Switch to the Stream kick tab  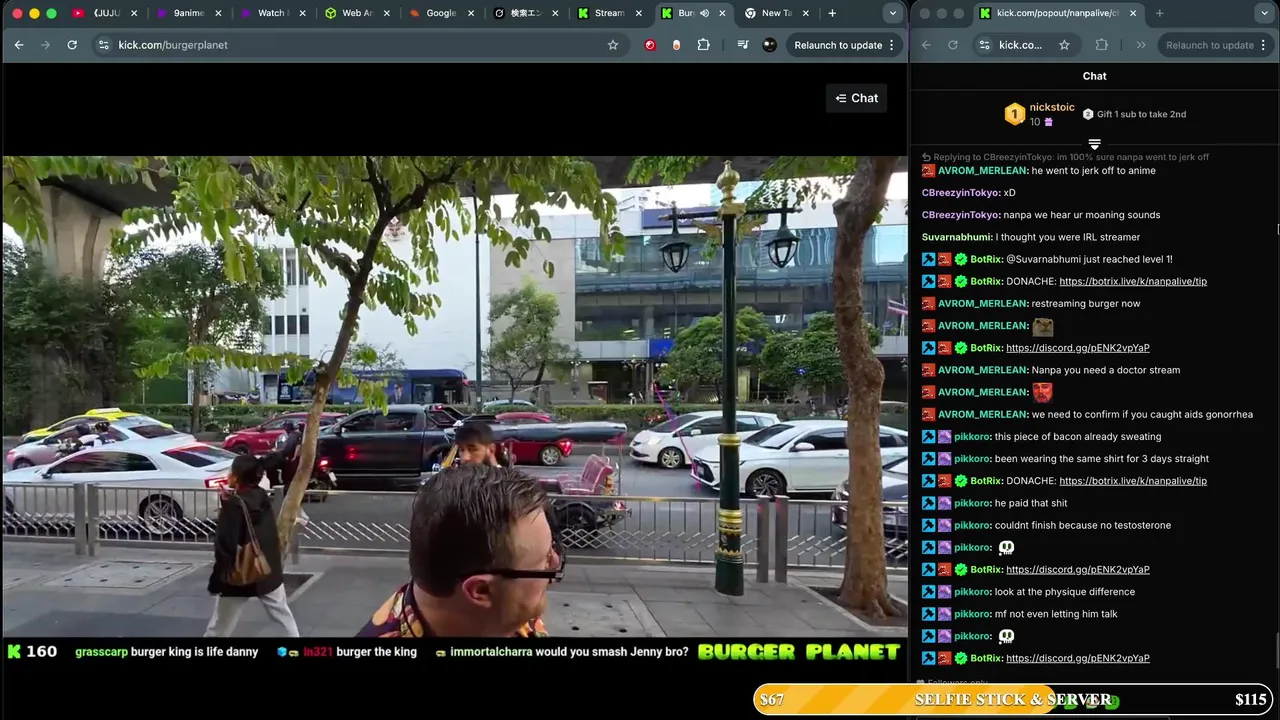point(608,13)
